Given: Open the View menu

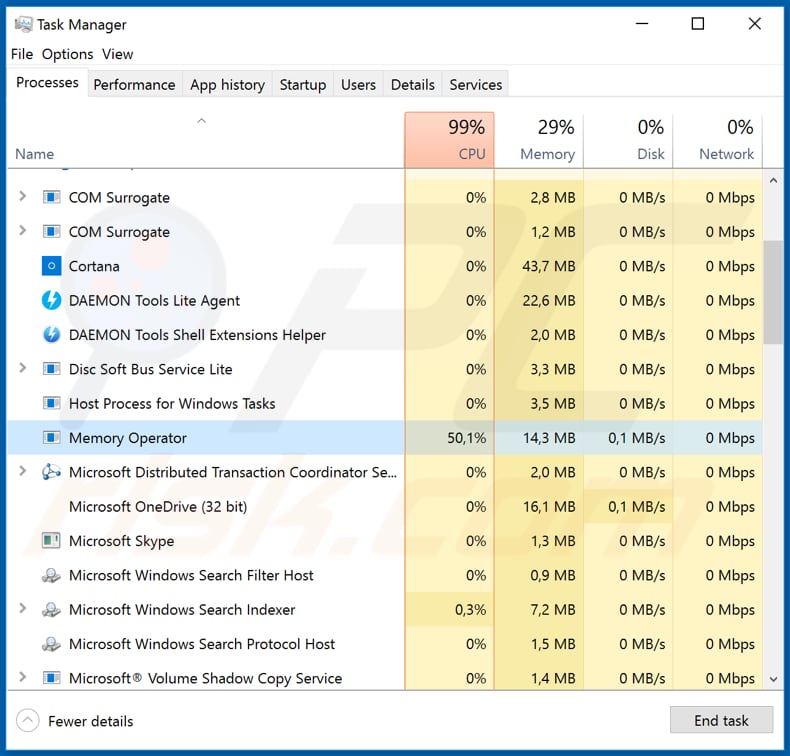Looking at the screenshot, I should 117,54.
